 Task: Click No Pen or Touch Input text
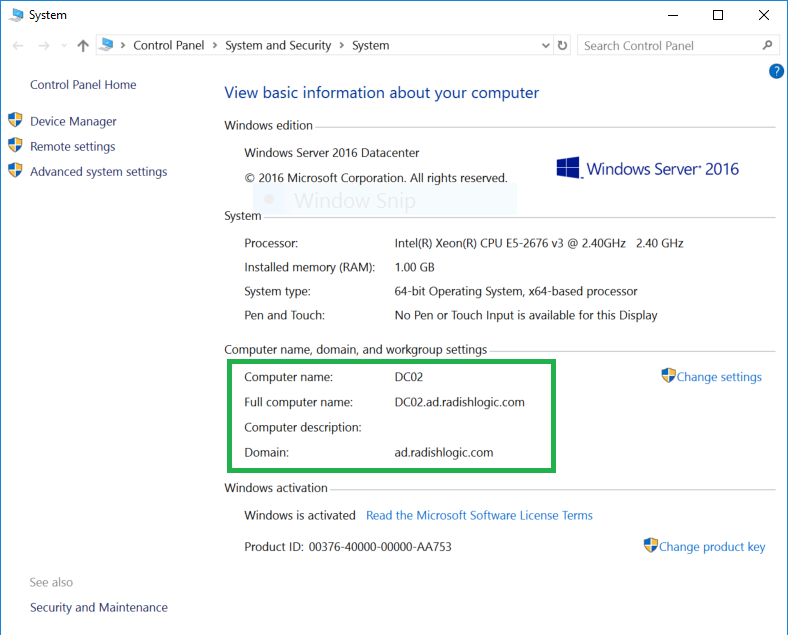tap(526, 315)
